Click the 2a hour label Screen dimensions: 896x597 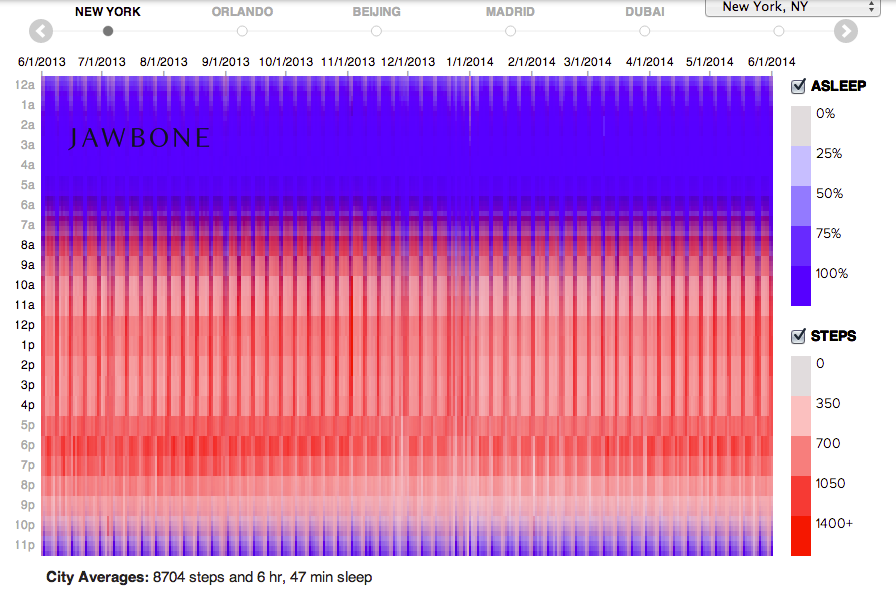[x=27, y=125]
